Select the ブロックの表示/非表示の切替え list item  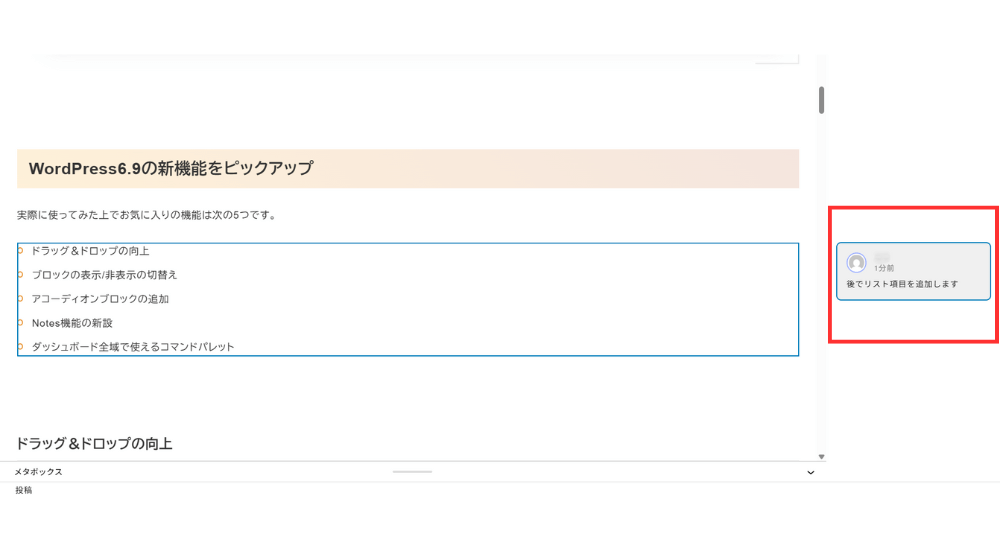click(104, 275)
